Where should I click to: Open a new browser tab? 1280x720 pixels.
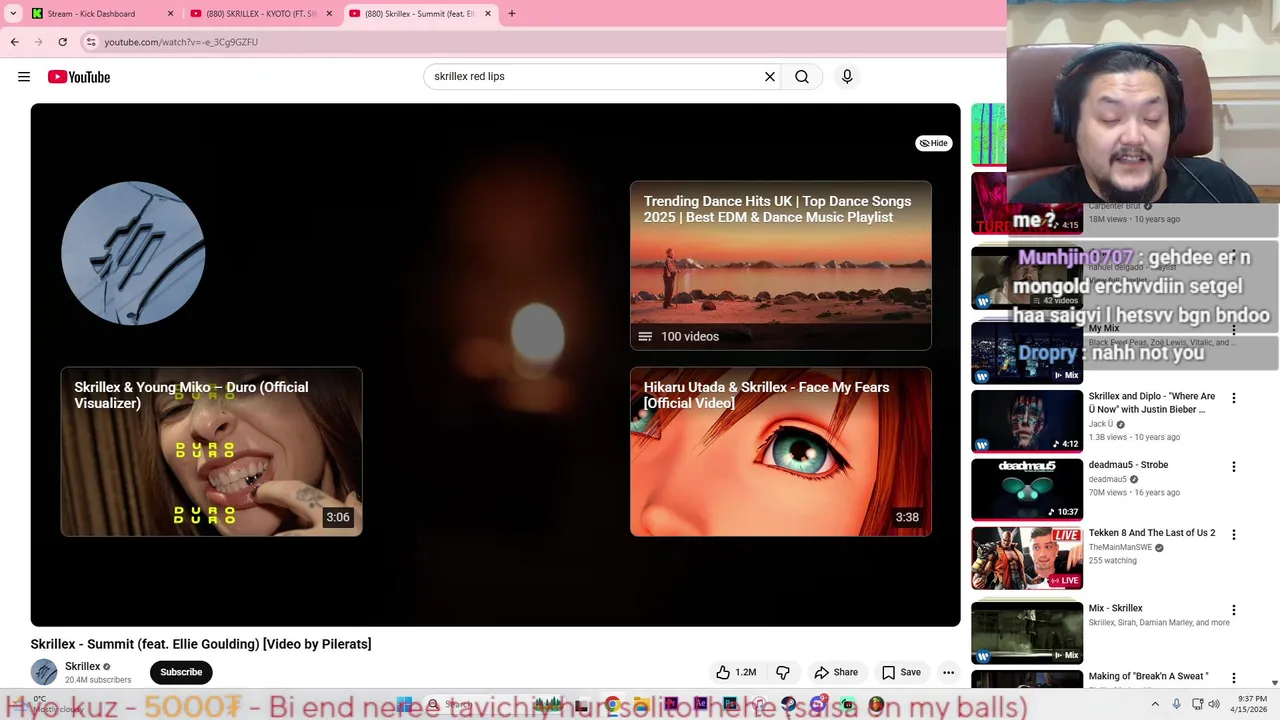click(x=512, y=14)
